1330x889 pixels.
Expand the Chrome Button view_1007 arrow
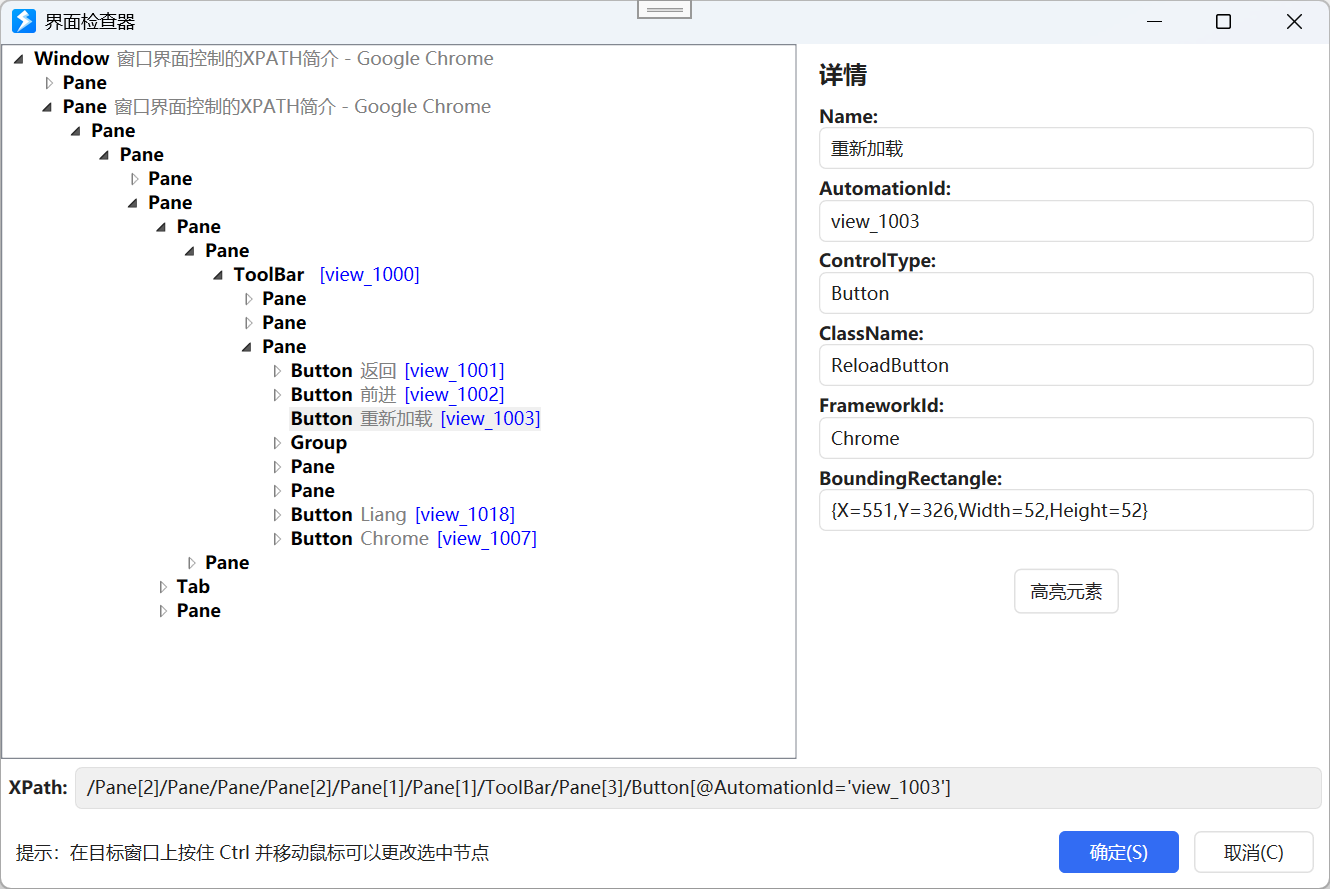[x=277, y=539]
